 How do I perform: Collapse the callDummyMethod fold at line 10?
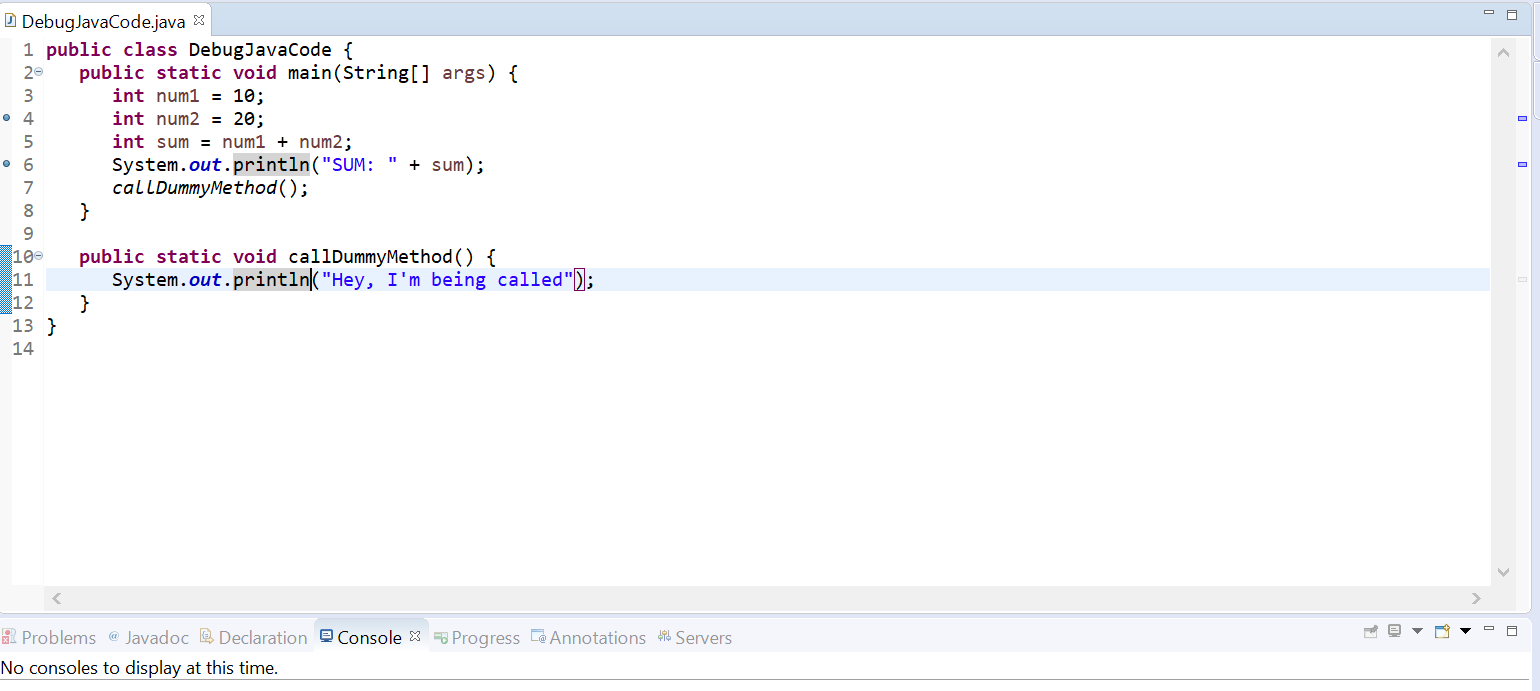pyautogui.click(x=39, y=257)
